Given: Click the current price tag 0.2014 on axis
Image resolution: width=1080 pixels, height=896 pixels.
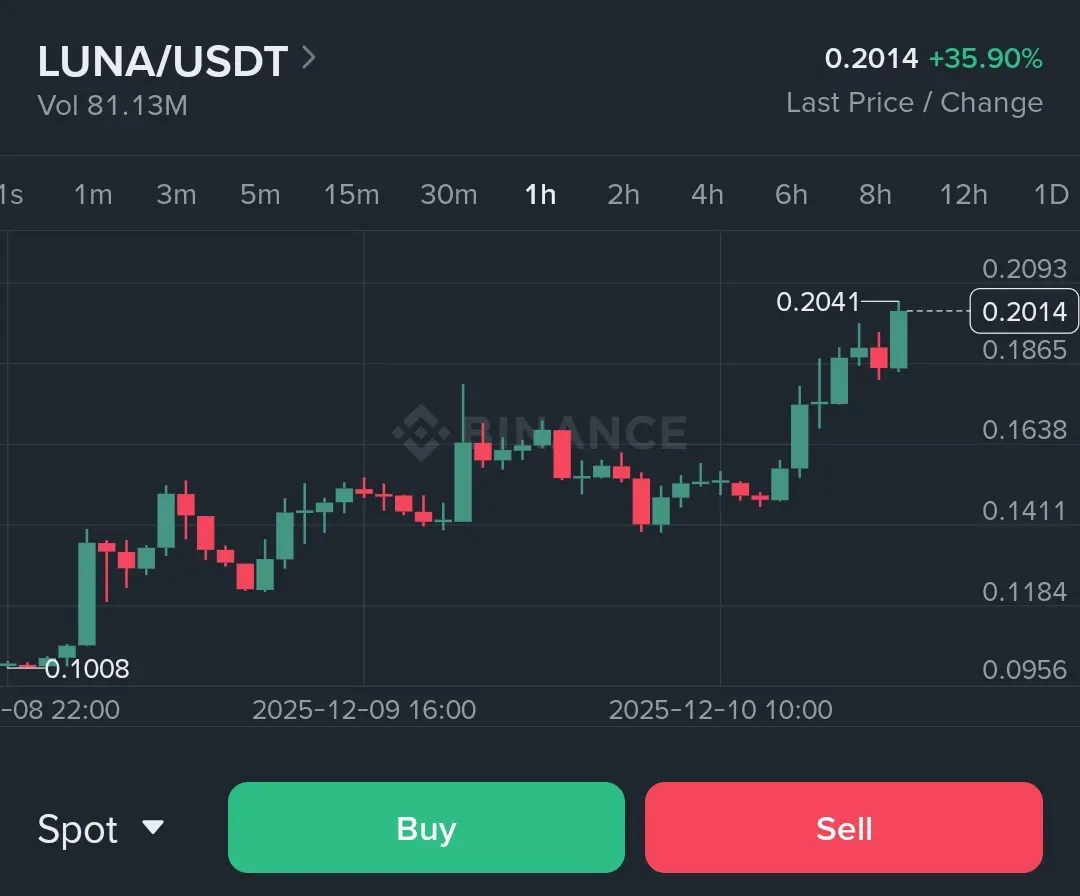Looking at the screenshot, I should pyautogui.click(x=1024, y=311).
